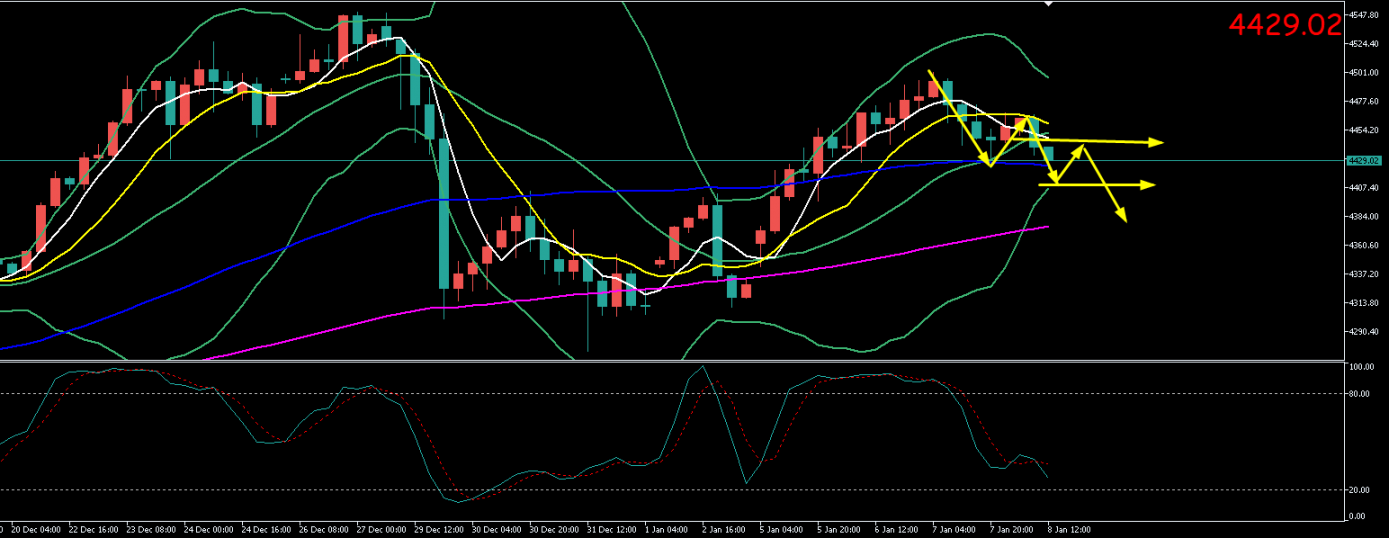Click the divider between chart and oscillator panel
The height and width of the screenshot is (538, 1389).
pos(670,360)
